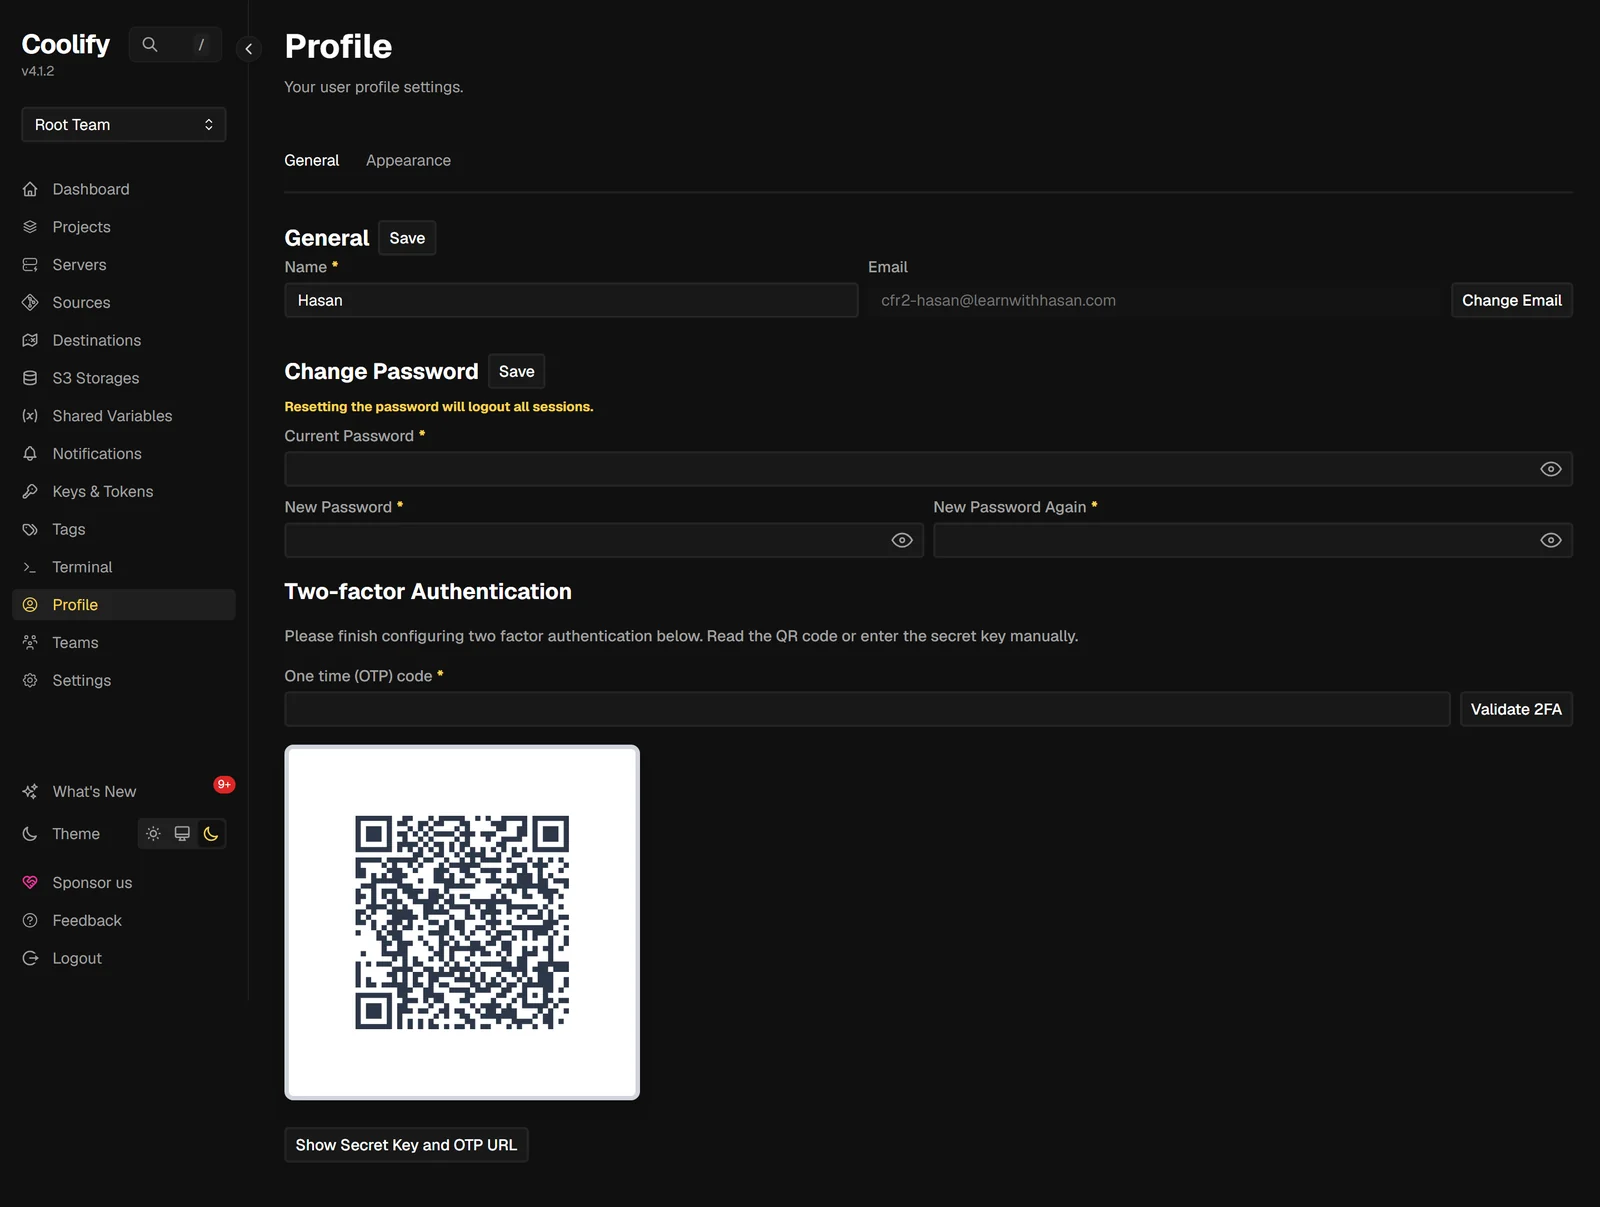Click the red 9+ notification badge
The width and height of the screenshot is (1600, 1207).
point(224,784)
